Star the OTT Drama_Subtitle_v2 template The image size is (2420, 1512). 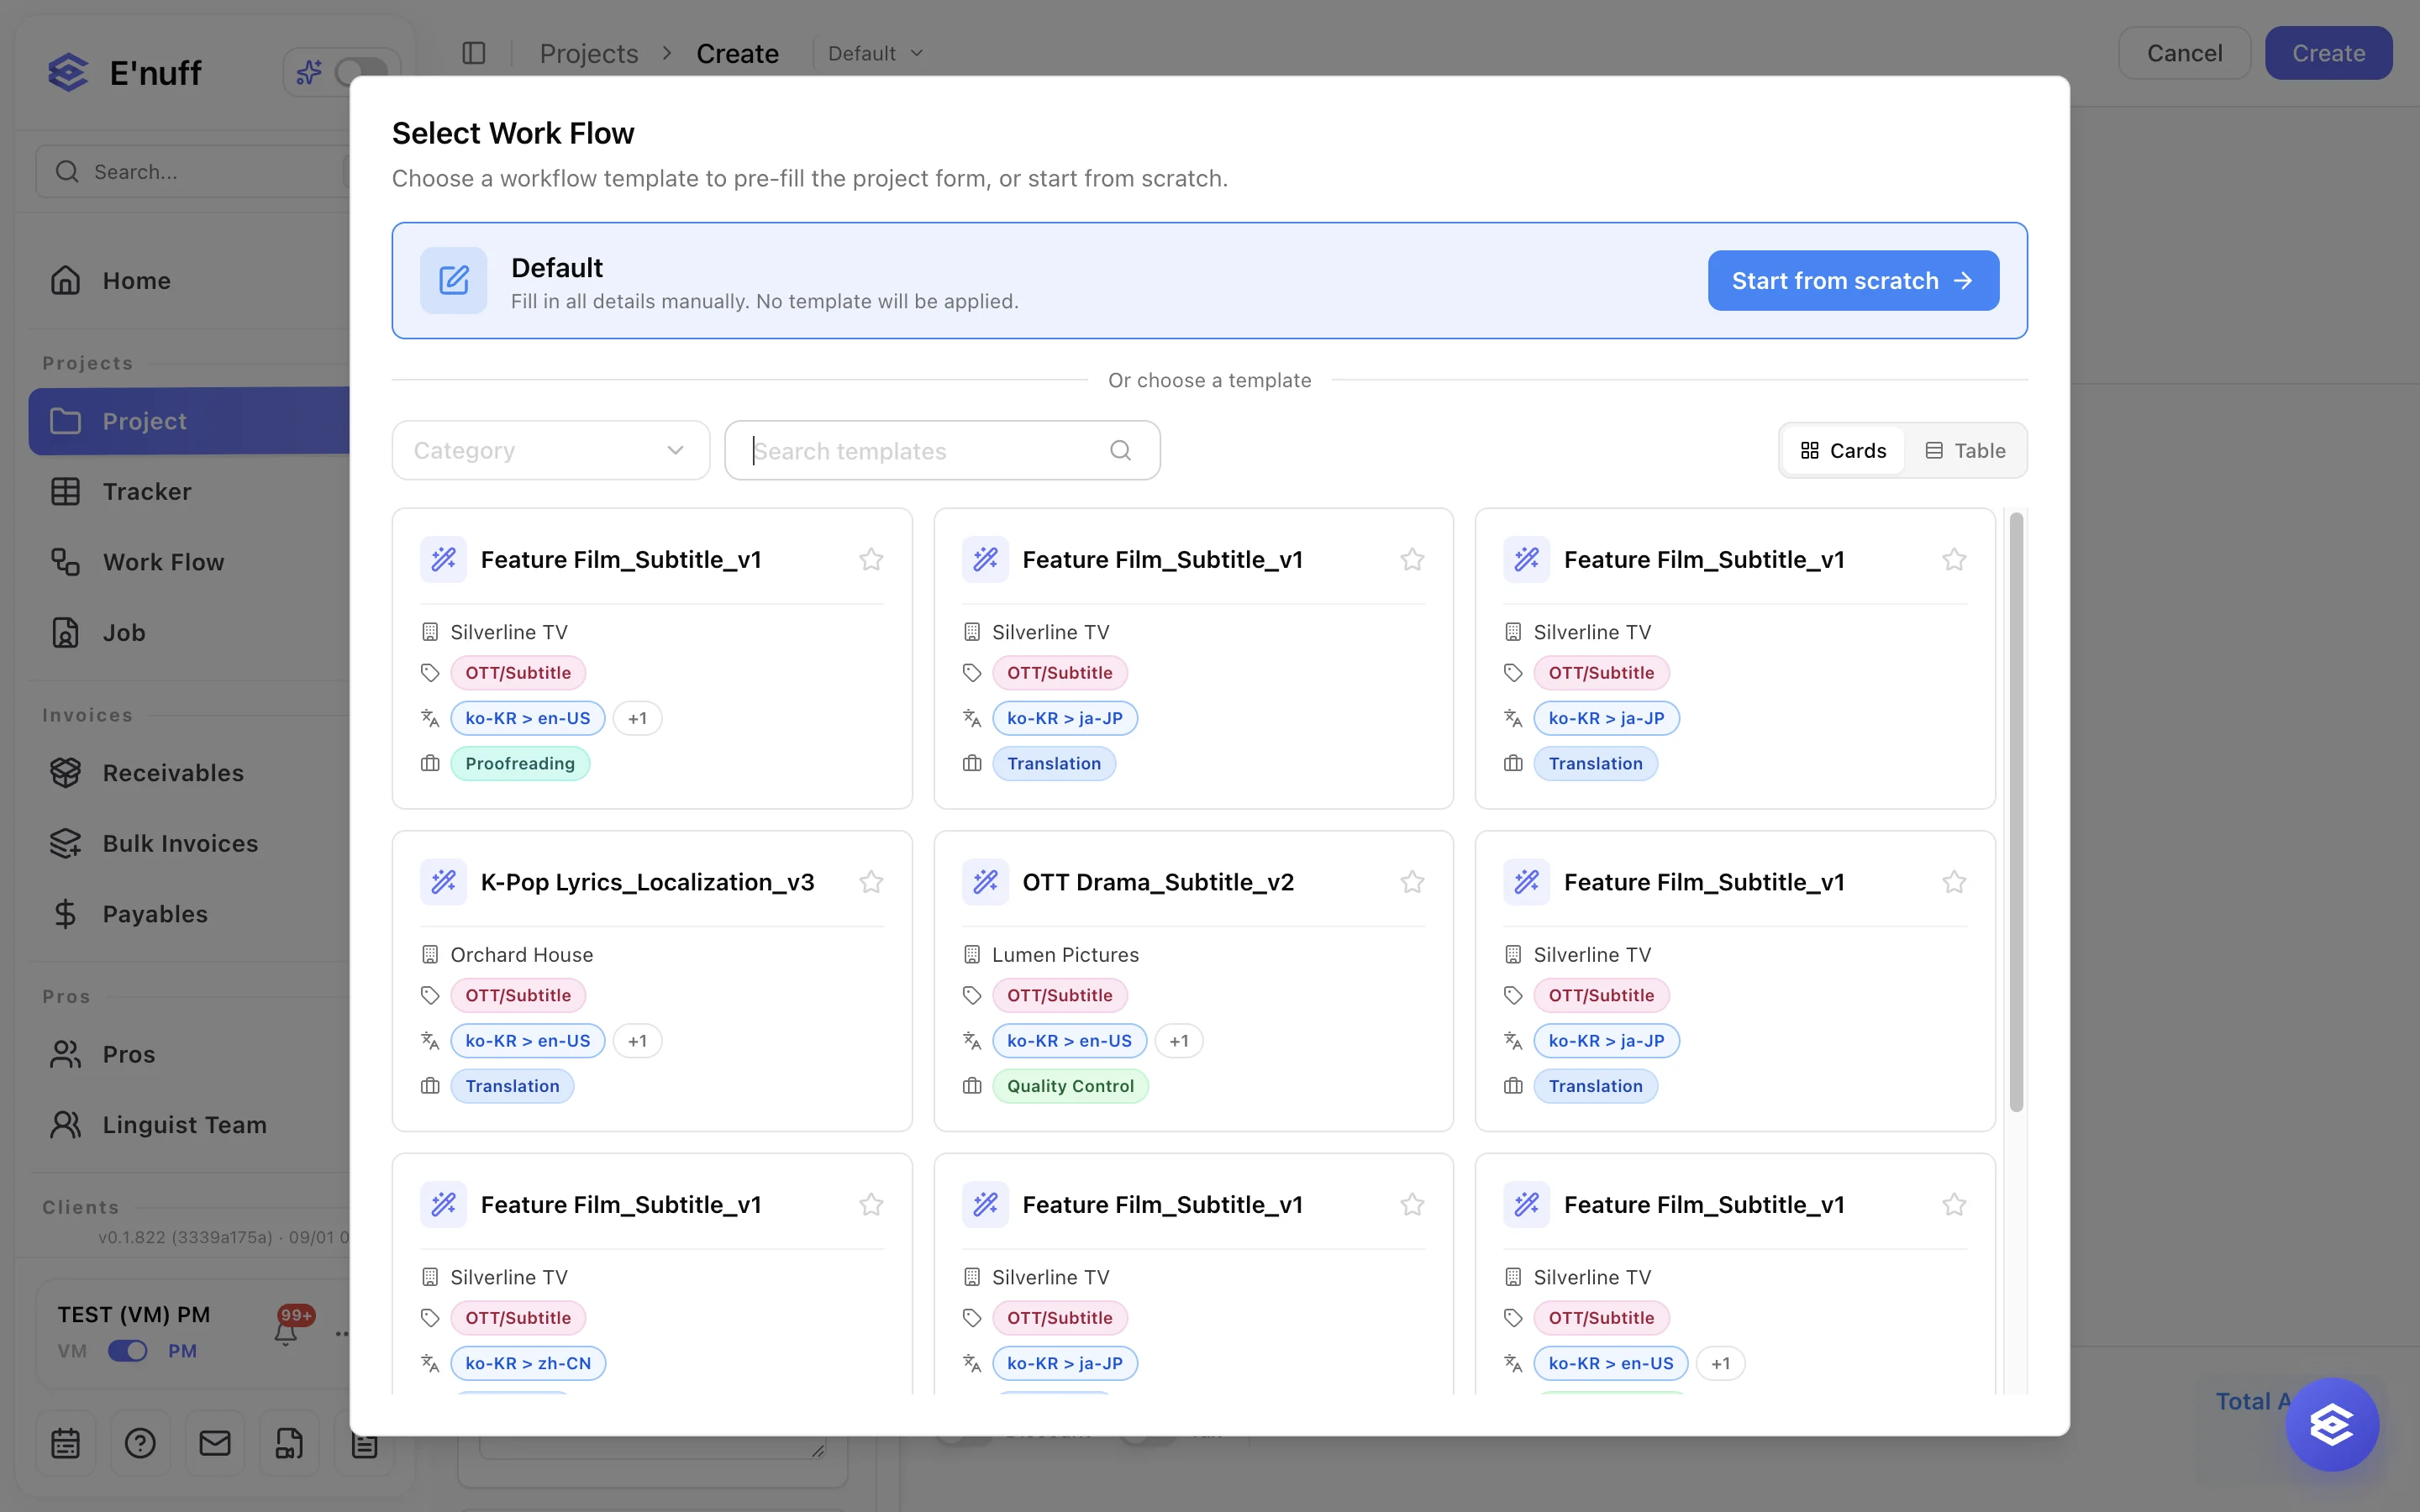tap(1412, 882)
